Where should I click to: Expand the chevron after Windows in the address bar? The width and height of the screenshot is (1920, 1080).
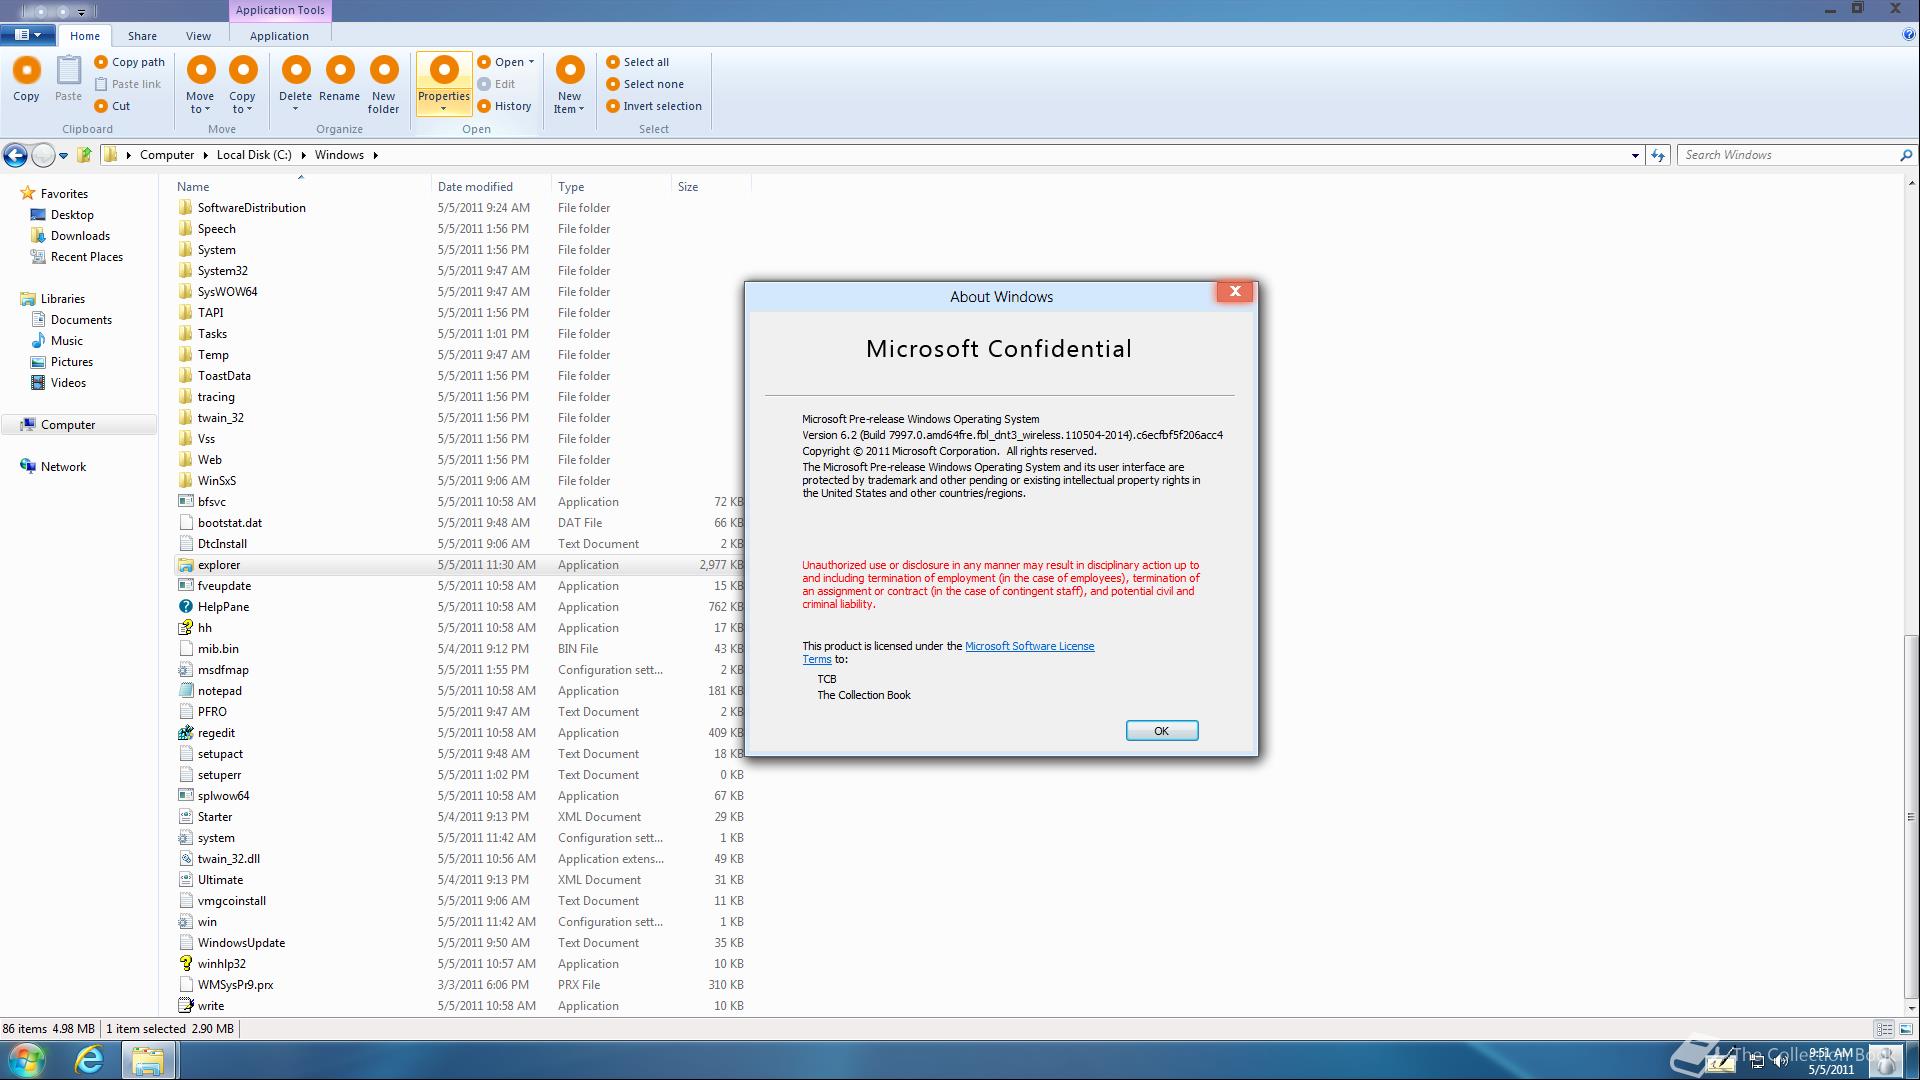[375, 155]
